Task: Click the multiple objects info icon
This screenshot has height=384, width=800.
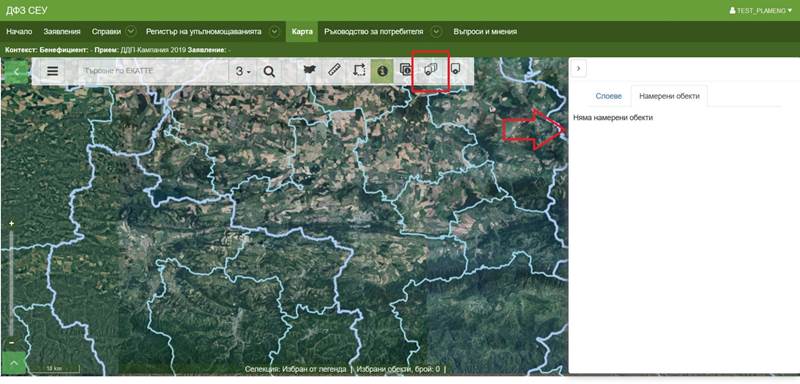Action: coord(406,71)
